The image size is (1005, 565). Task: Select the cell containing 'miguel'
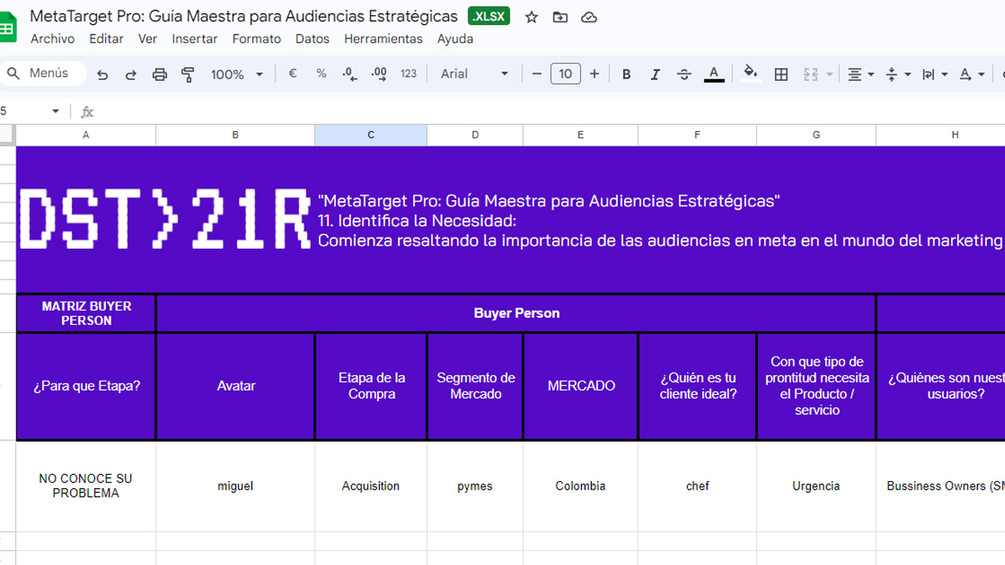tap(235, 486)
